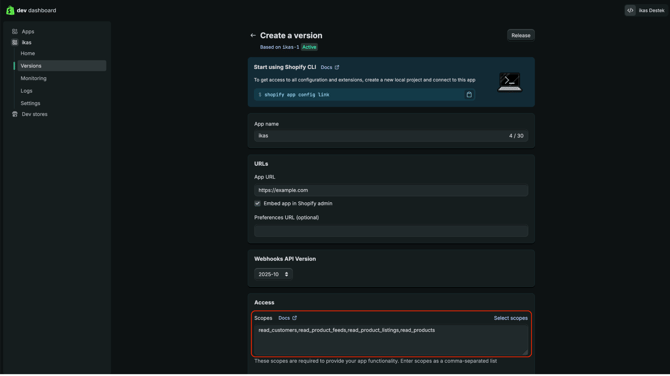Copy the shopify app config link command
This screenshot has height=376, width=670.
pyautogui.click(x=469, y=95)
